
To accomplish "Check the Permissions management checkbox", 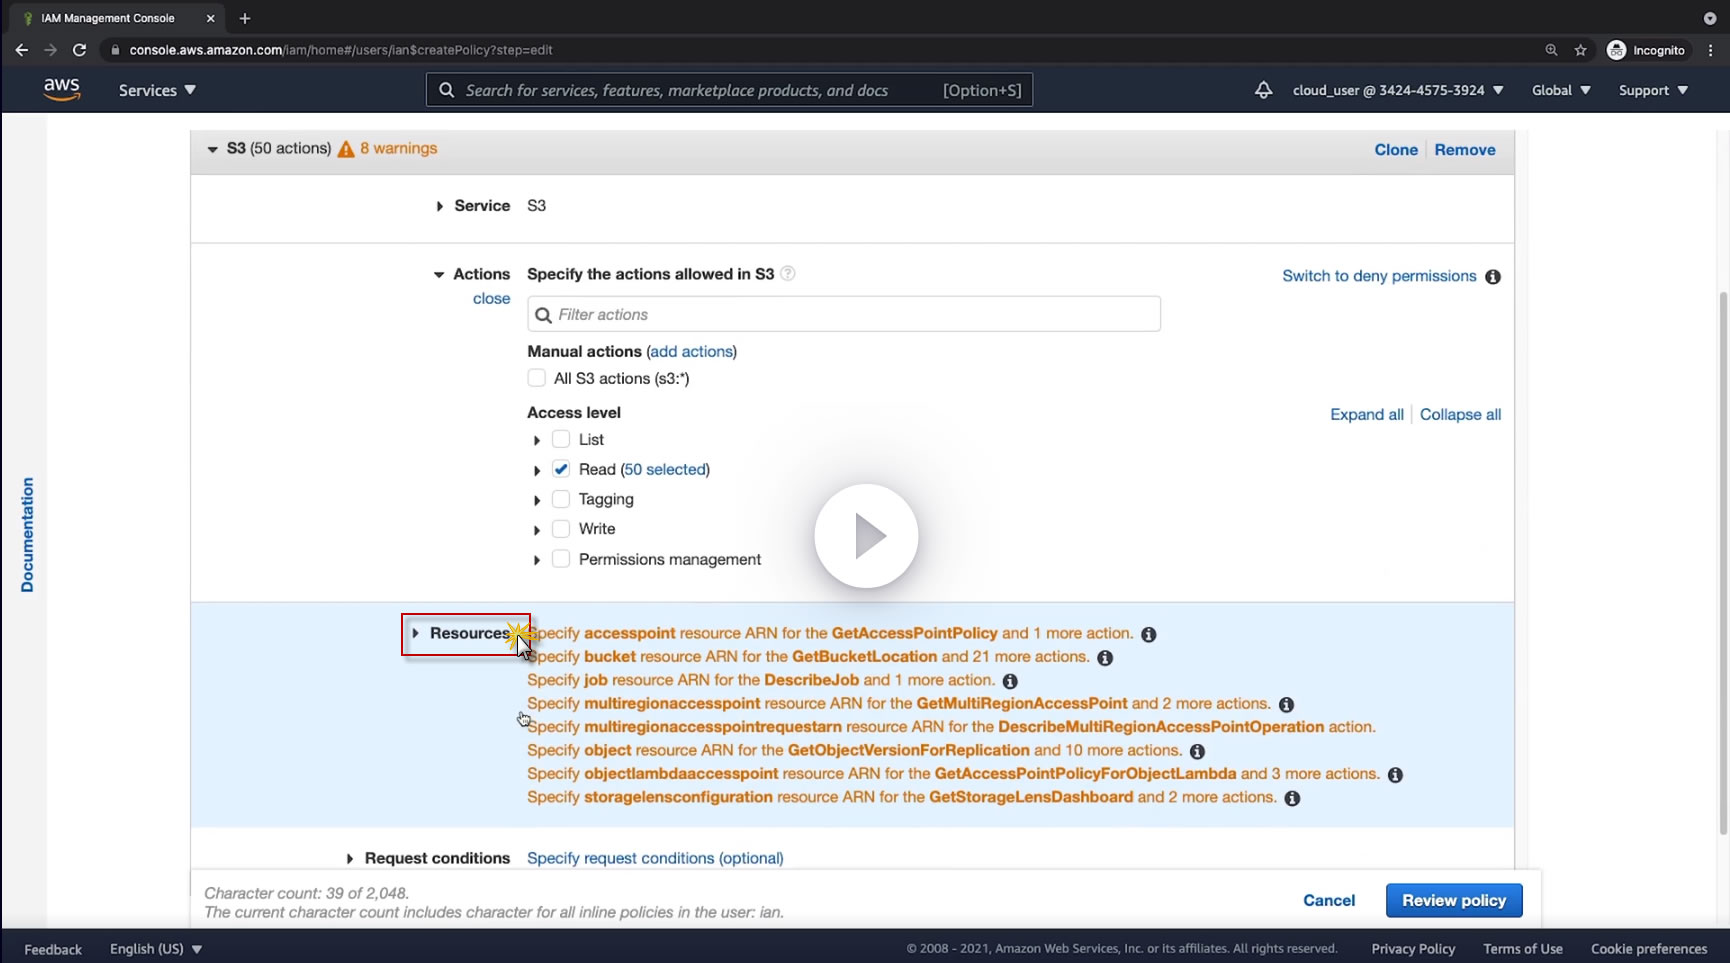I will tap(561, 559).
